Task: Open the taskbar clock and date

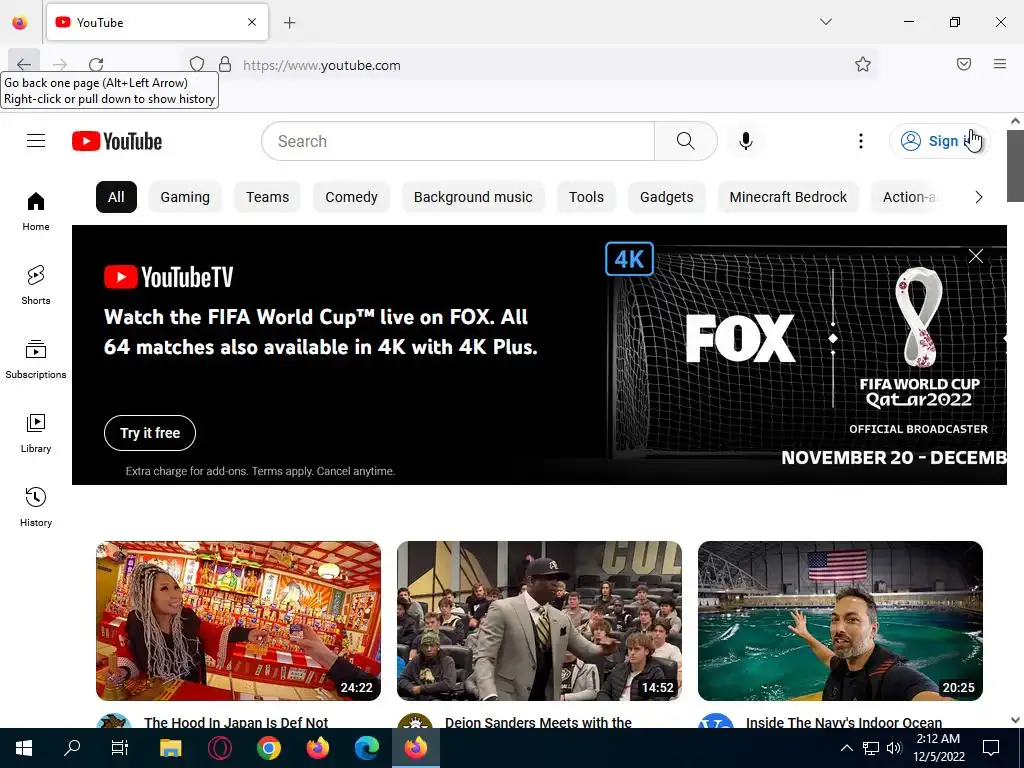Action: click(938, 748)
